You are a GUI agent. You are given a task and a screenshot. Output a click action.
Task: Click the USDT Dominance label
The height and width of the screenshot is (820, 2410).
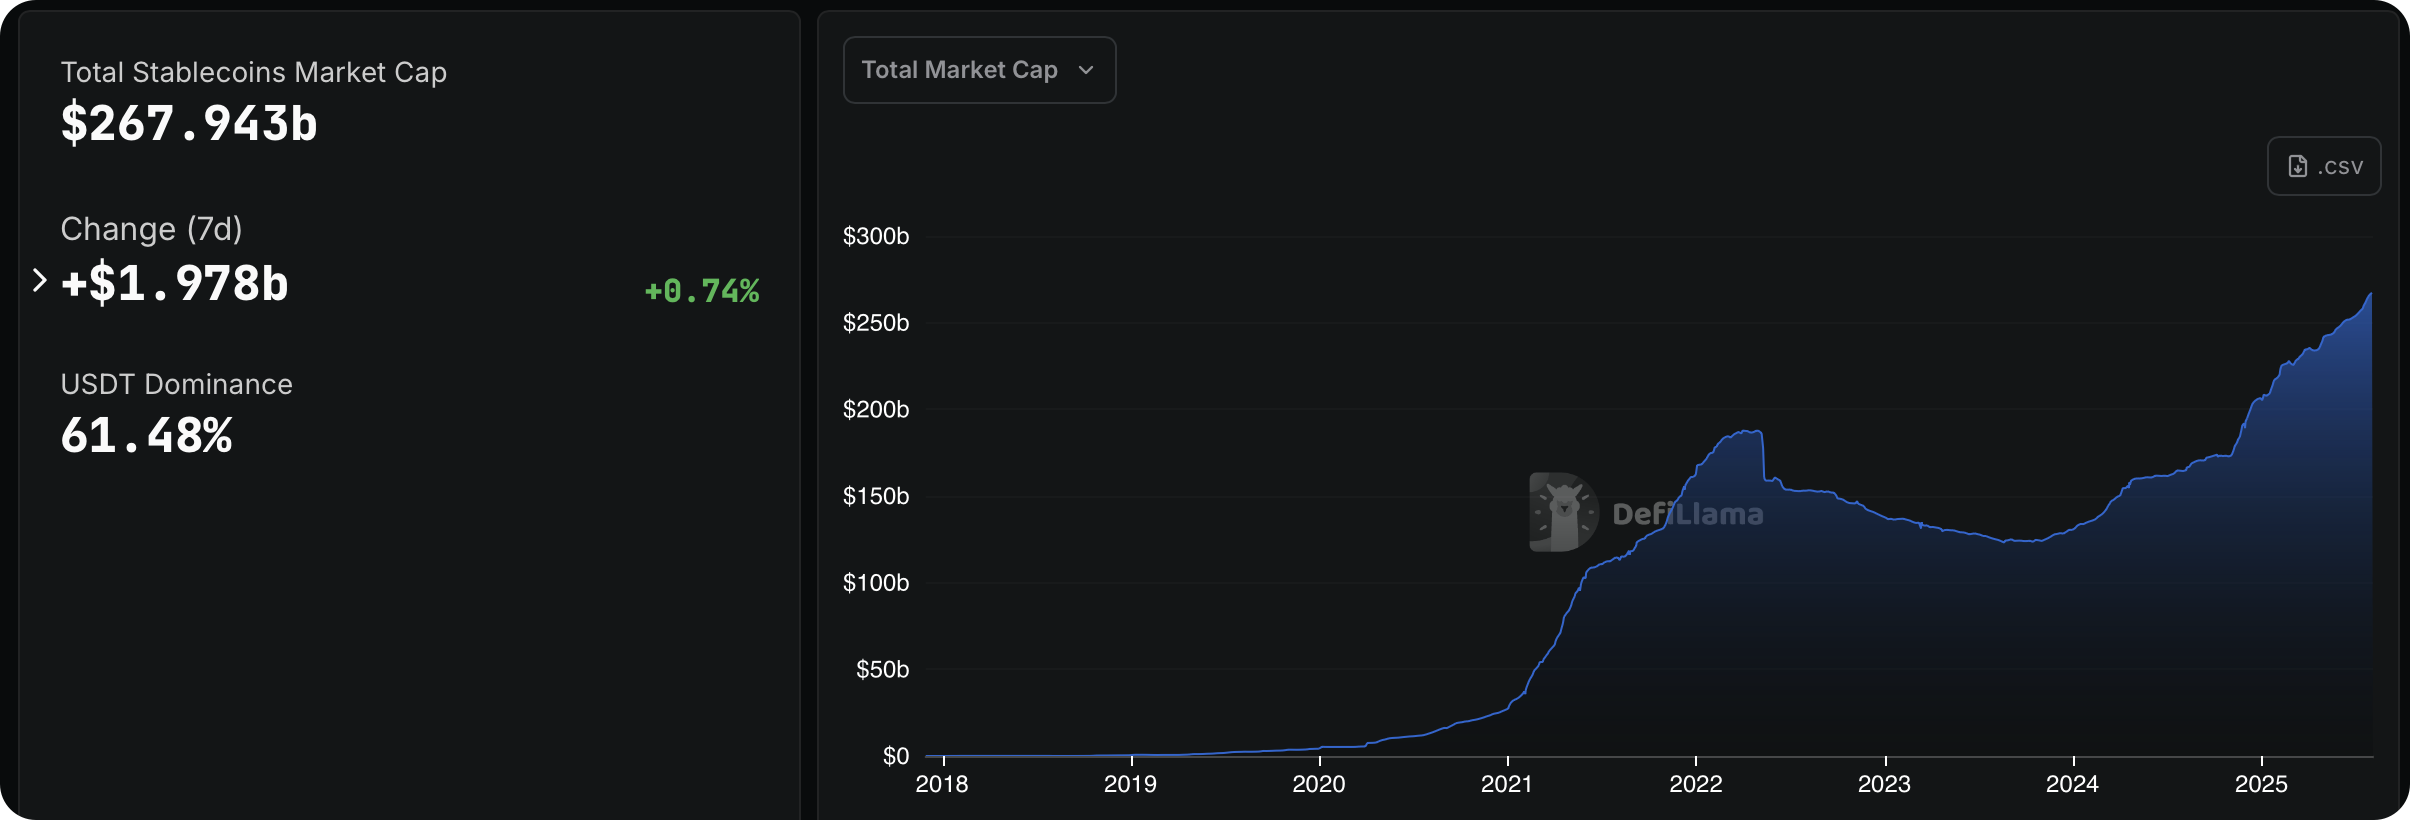177,384
